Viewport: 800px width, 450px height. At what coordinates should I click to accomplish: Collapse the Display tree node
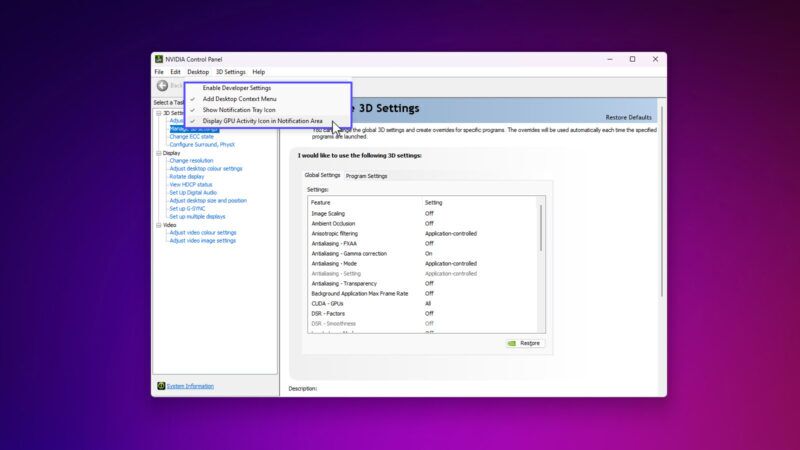click(157, 153)
